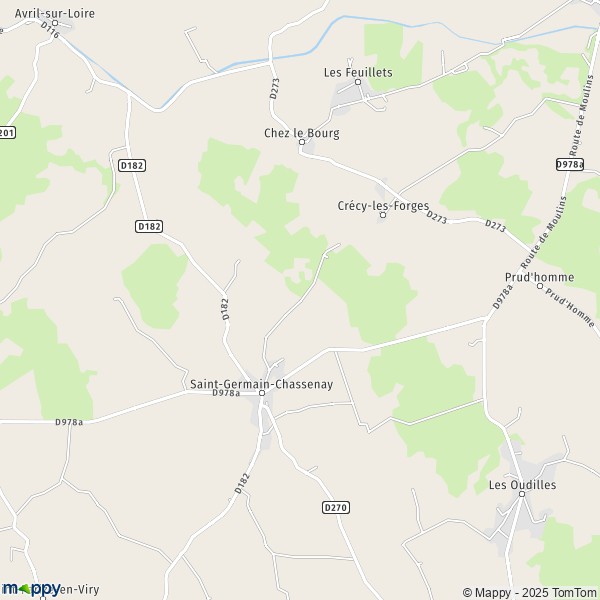
Task: Click the partially visible 201 road shield
Action: click(7, 133)
